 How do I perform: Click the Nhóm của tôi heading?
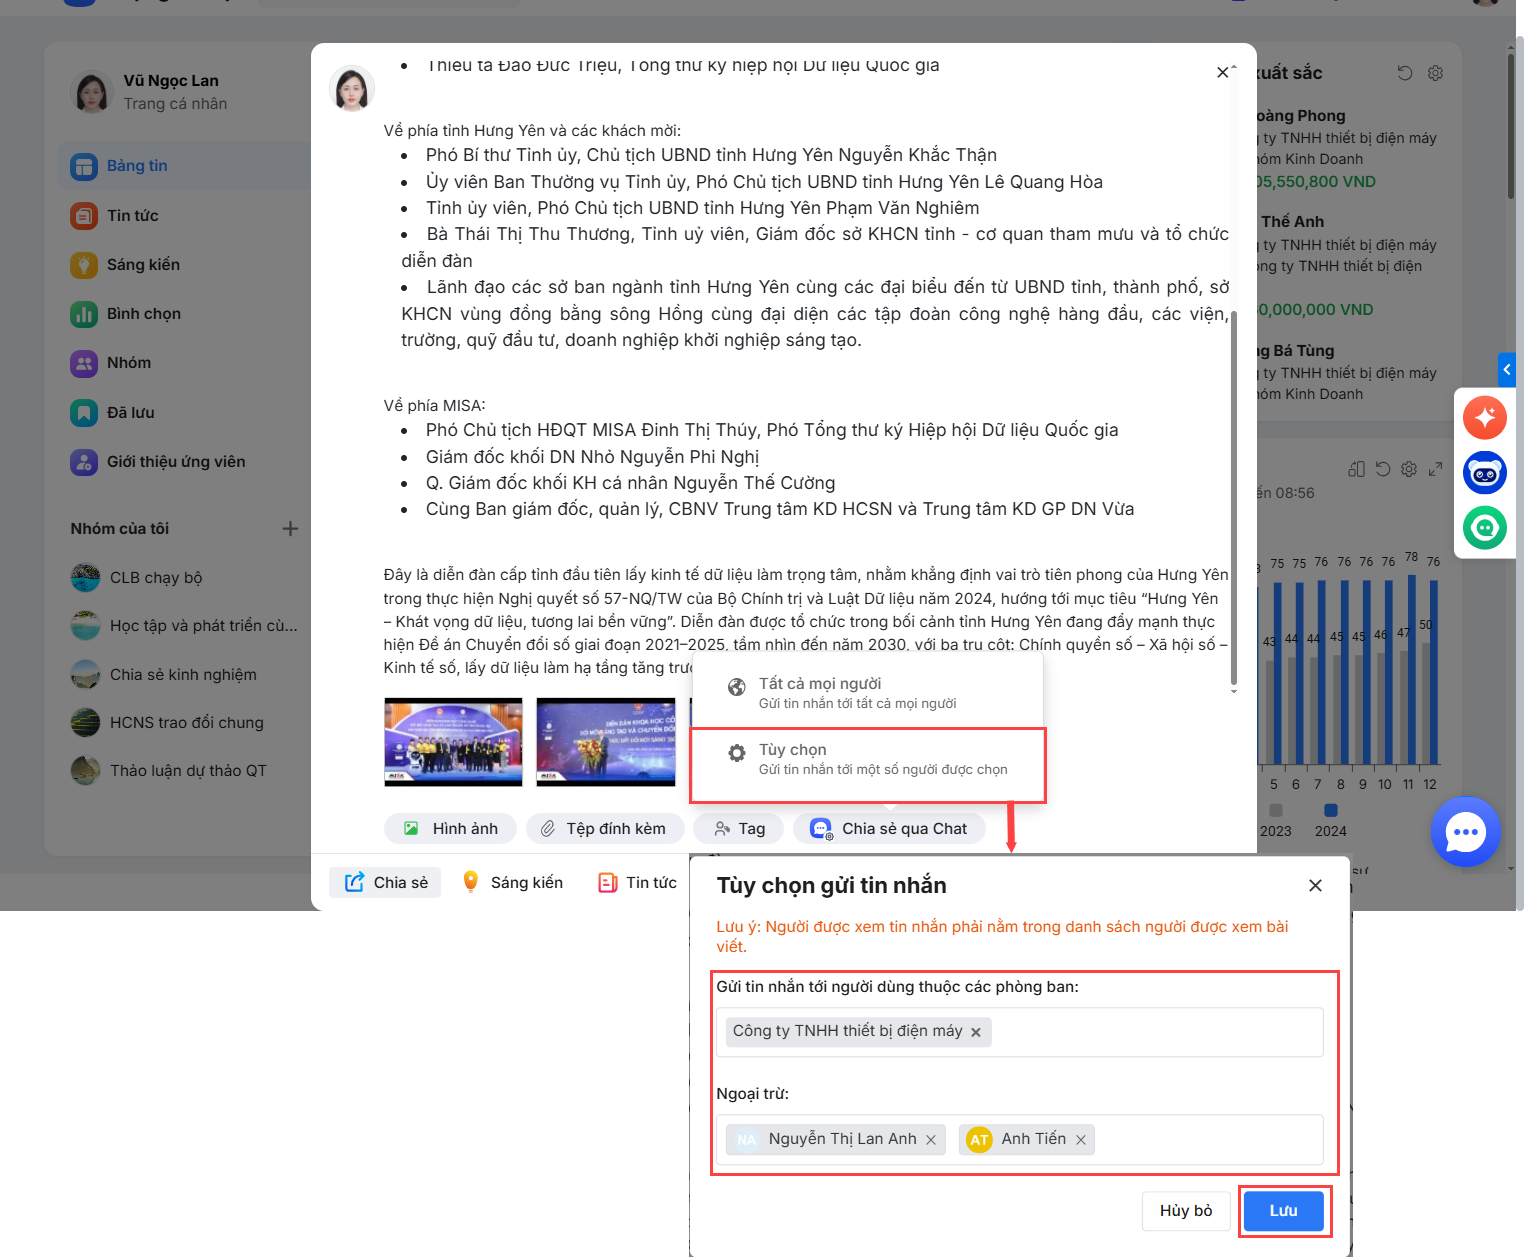pos(120,529)
